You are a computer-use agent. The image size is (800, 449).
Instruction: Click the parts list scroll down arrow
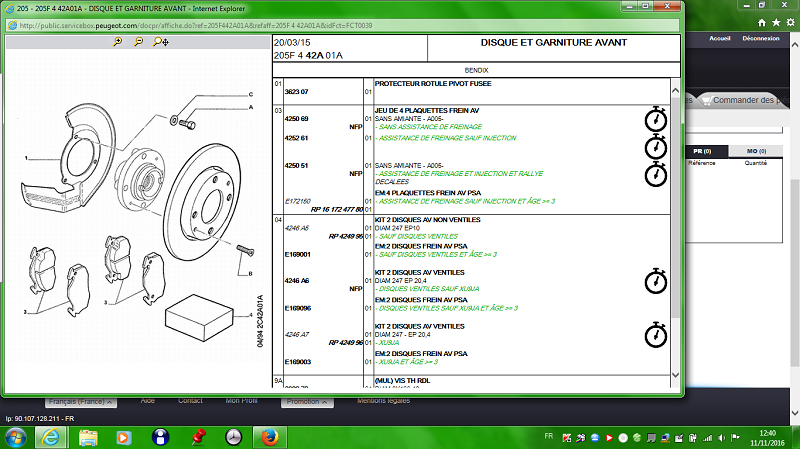(x=676, y=375)
